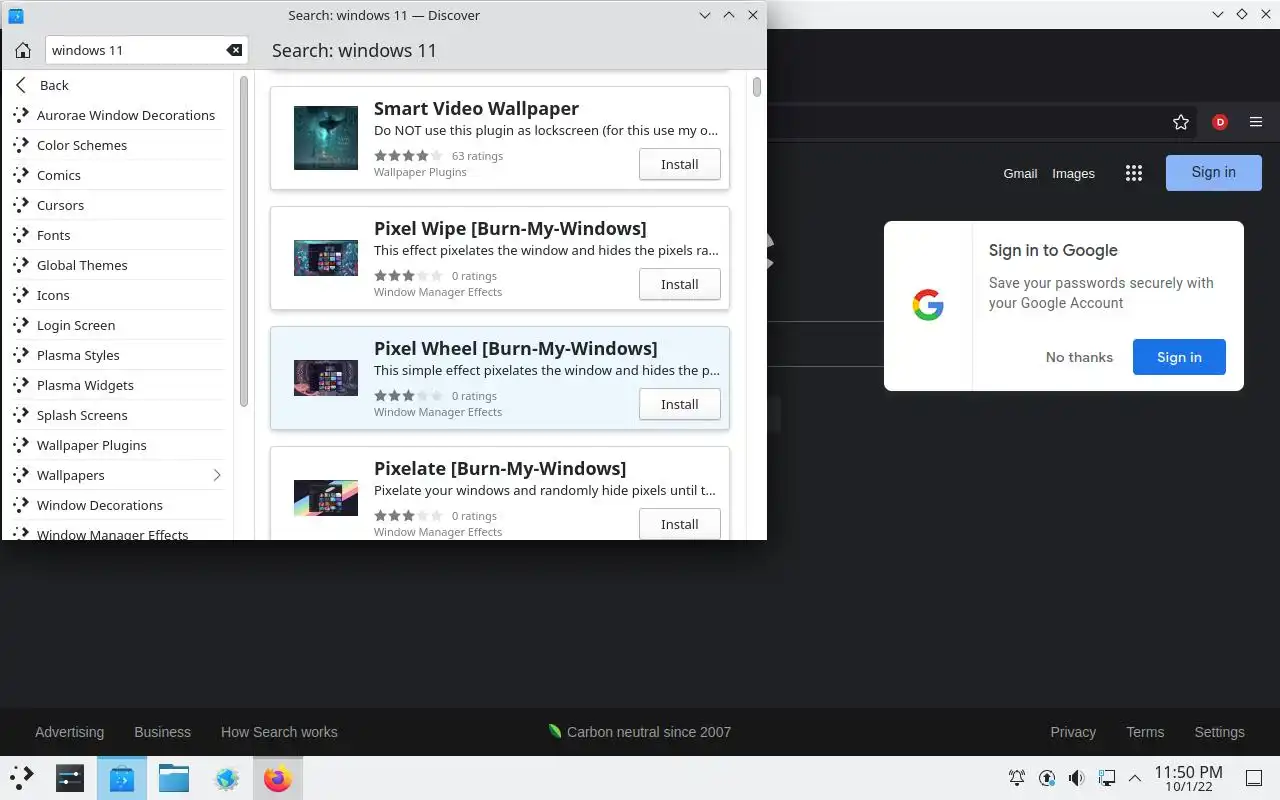The width and height of the screenshot is (1280, 800).
Task: Open the network status tray icon
Action: tap(1106, 778)
